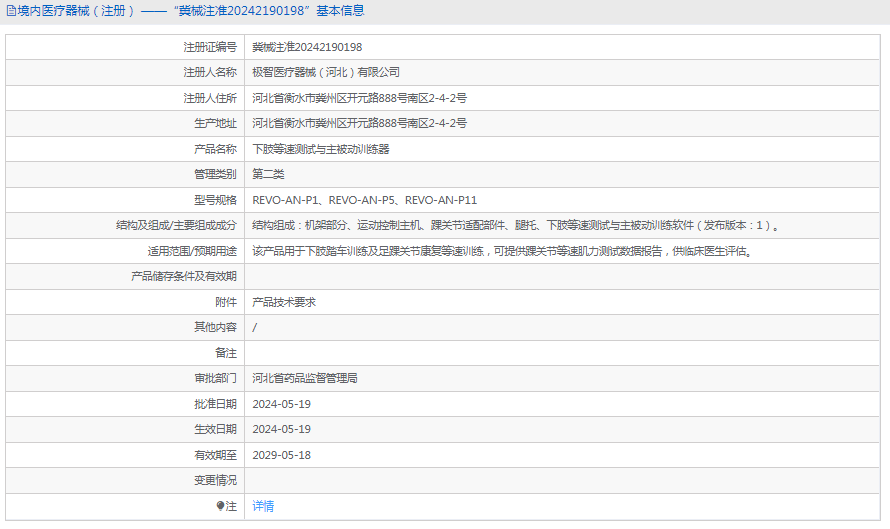Screen dimensions: 890x529
Task: Click the 结构组成 description text
Action: coord(517,225)
